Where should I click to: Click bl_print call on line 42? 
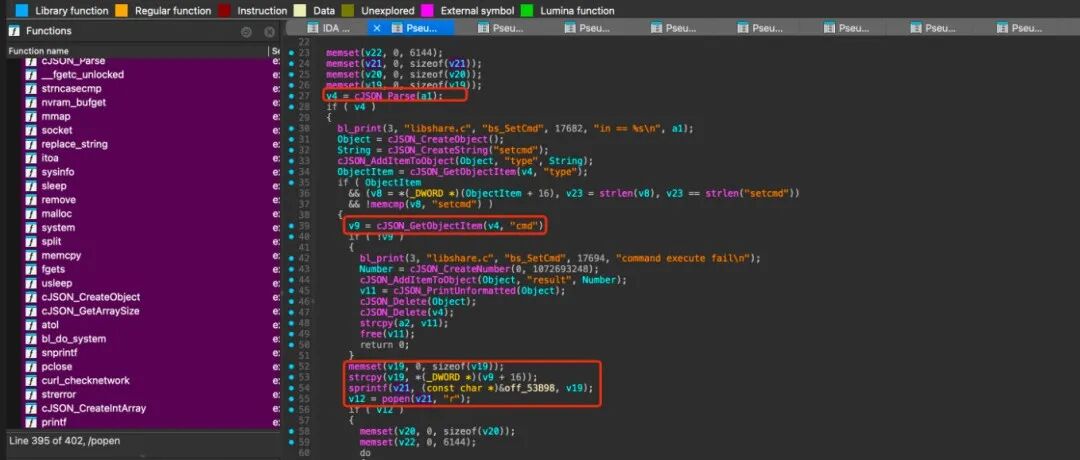[x=381, y=258]
